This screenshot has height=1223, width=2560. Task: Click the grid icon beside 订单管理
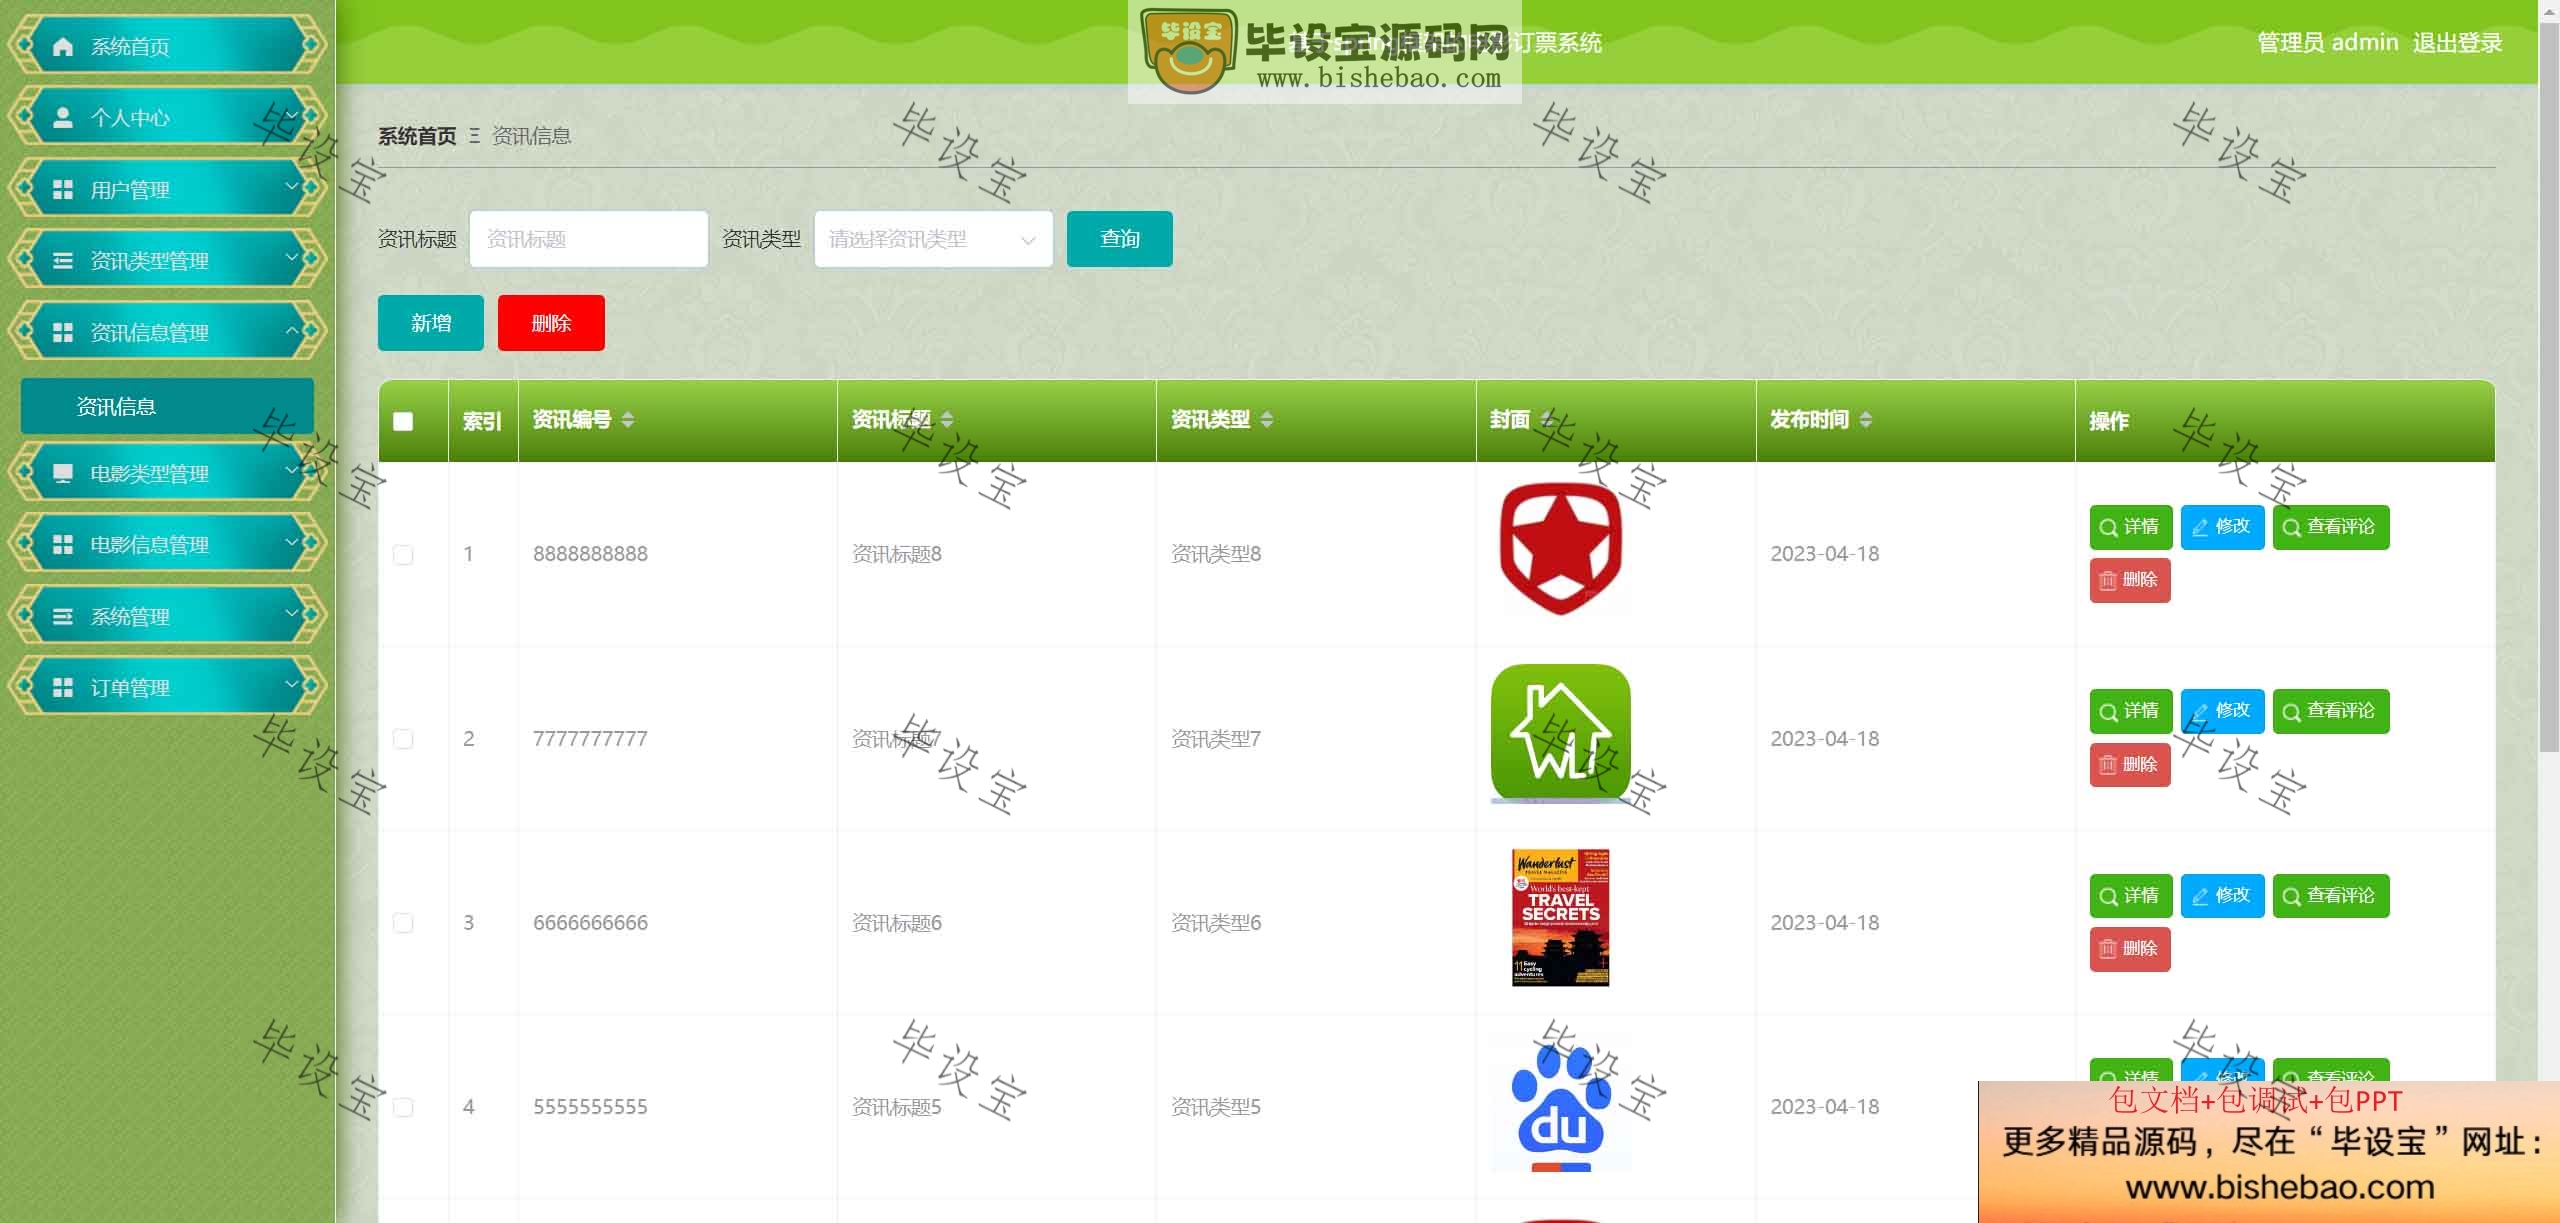(63, 687)
